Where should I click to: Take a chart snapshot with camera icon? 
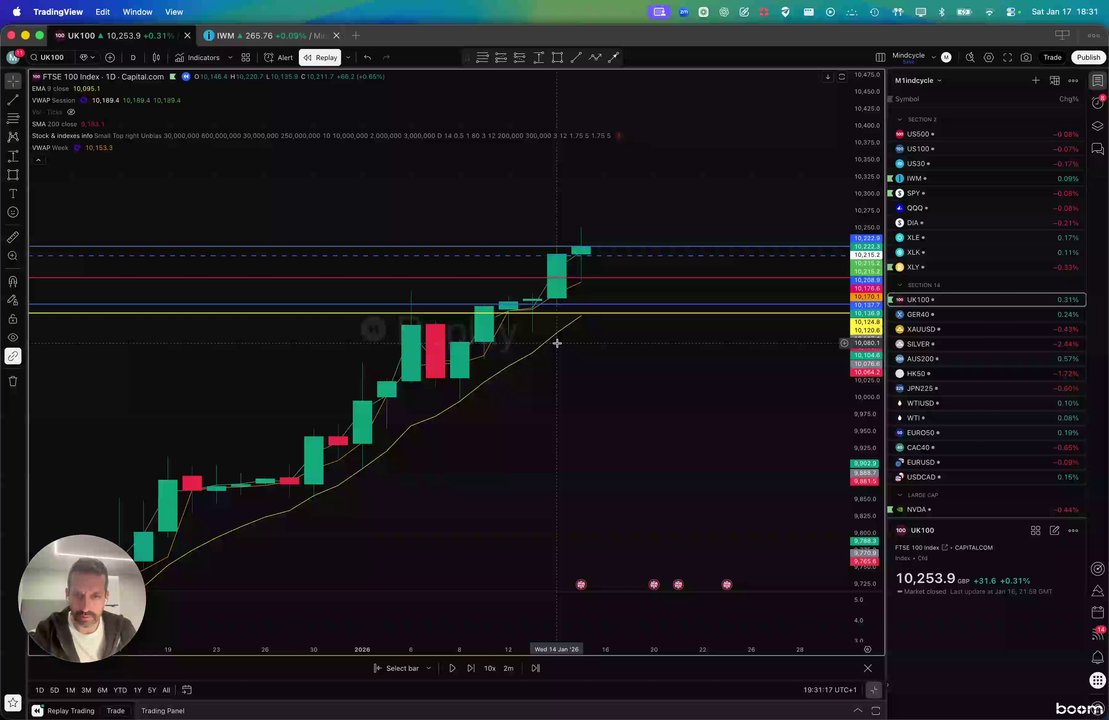[1026, 57]
